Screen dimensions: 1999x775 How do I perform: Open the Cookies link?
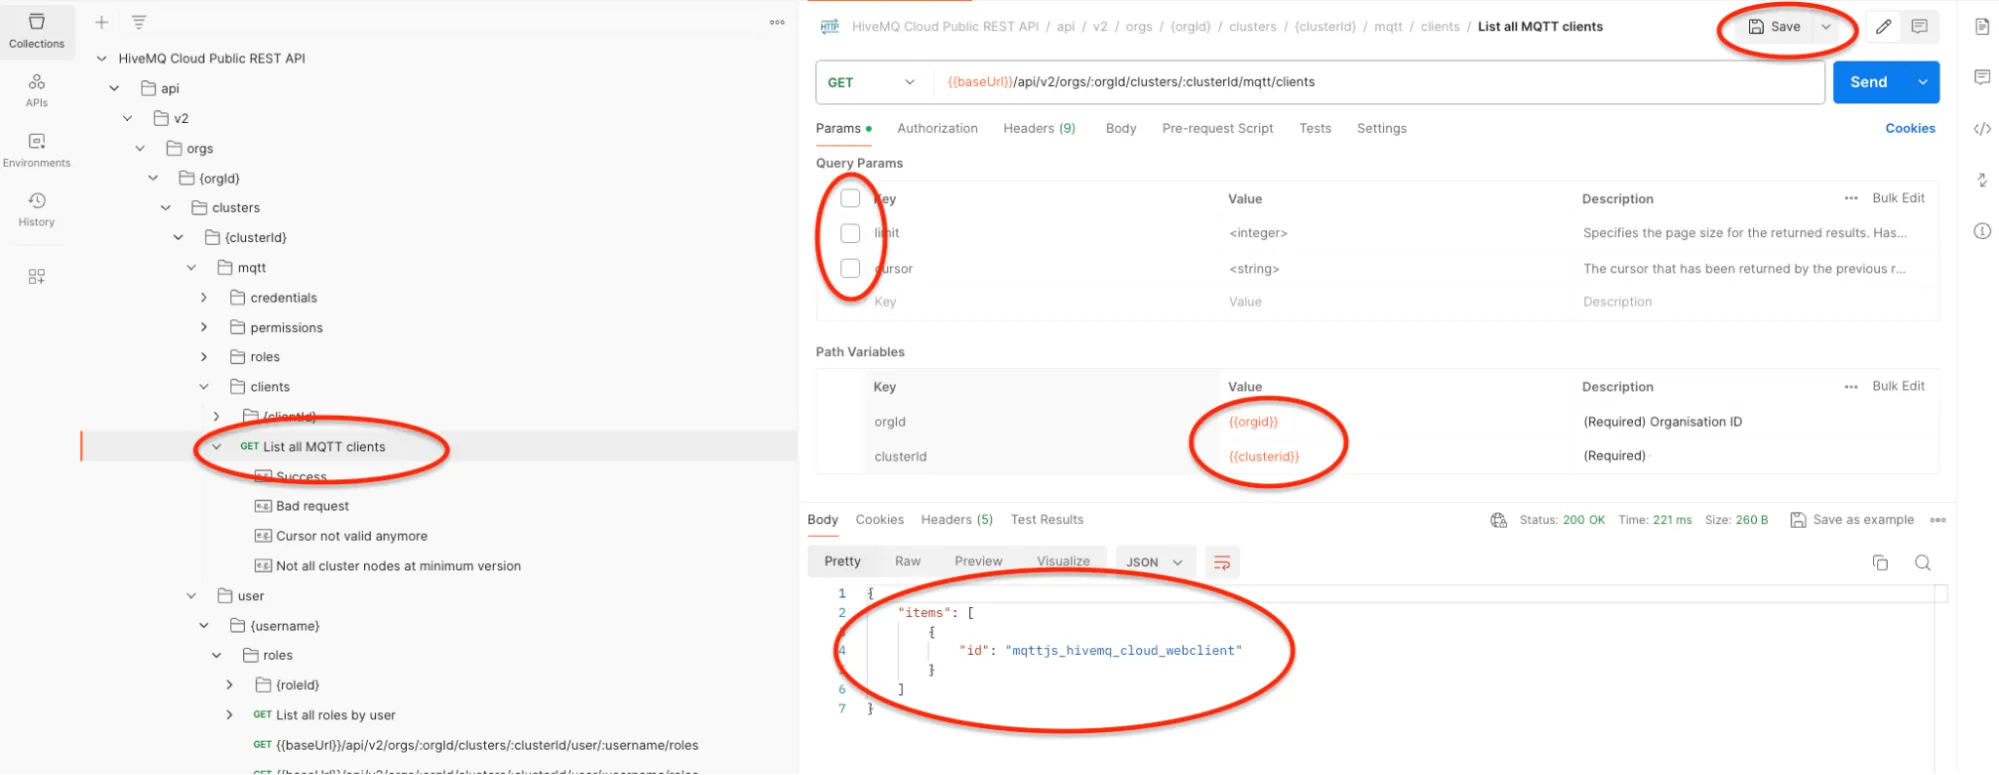point(1910,128)
